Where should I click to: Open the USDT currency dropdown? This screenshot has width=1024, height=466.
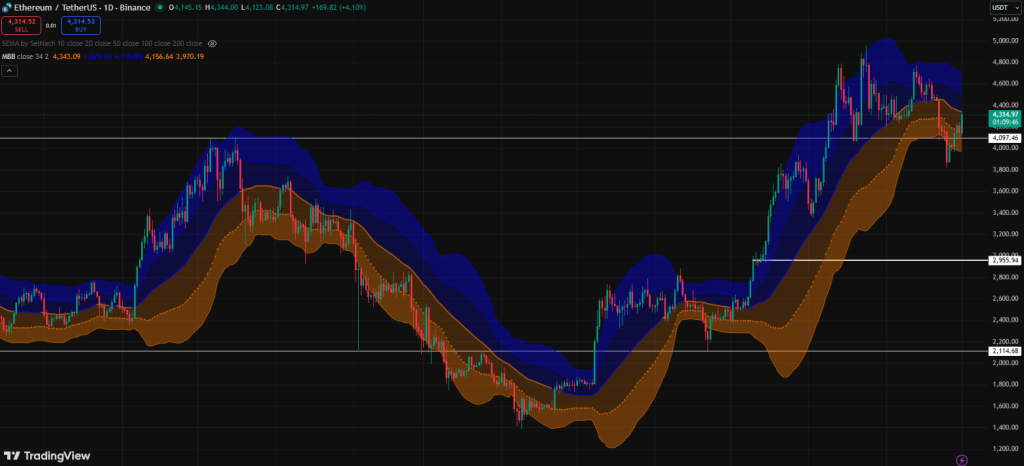tap(1001, 9)
